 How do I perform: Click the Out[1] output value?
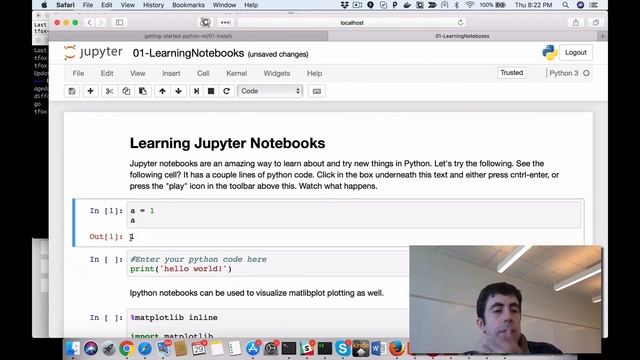pos(132,237)
